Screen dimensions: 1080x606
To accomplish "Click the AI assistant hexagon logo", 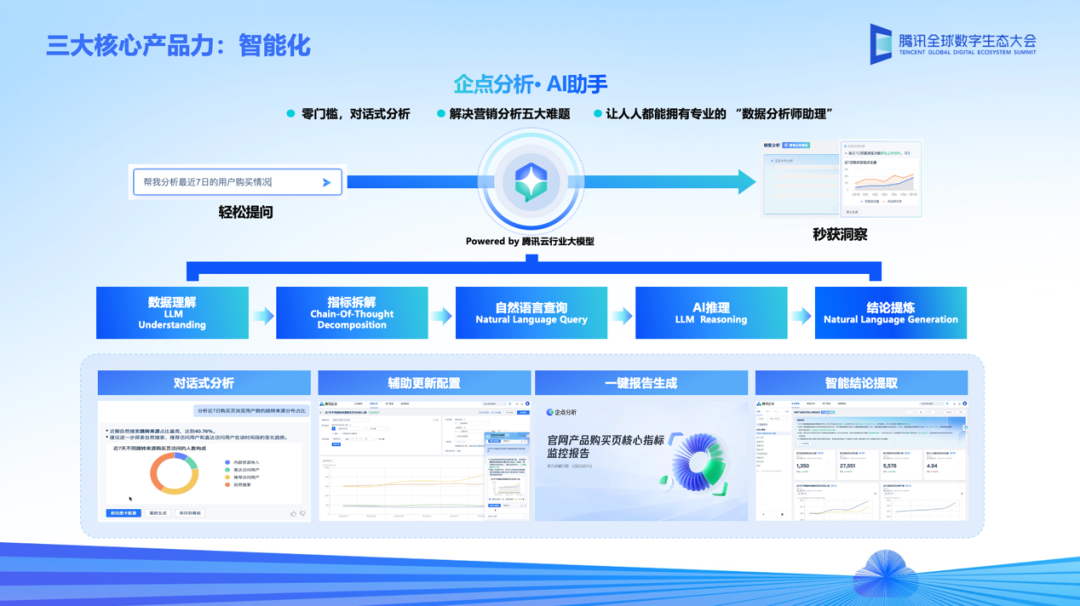I will pos(531,182).
